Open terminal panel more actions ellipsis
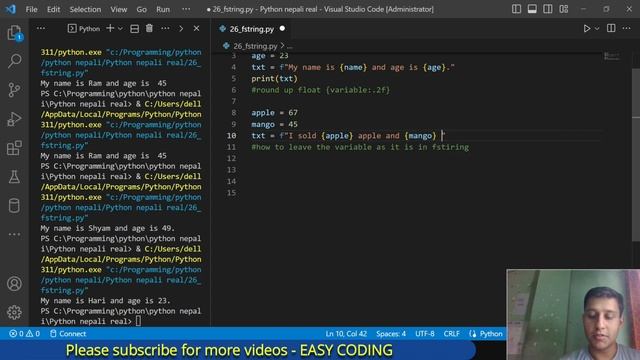Screen dimensions: 640x360 165,29
